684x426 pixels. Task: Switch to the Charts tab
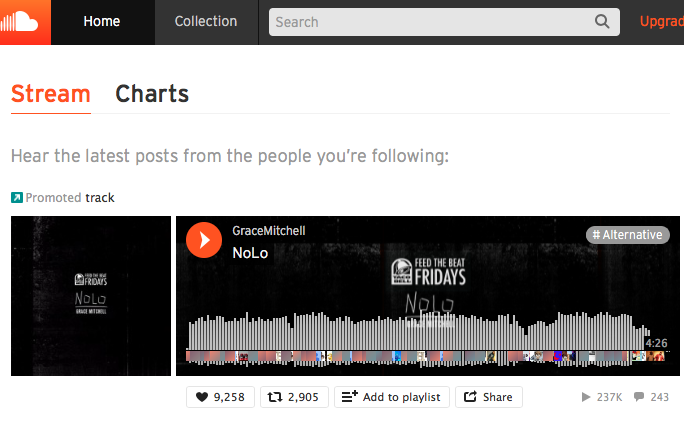[152, 94]
